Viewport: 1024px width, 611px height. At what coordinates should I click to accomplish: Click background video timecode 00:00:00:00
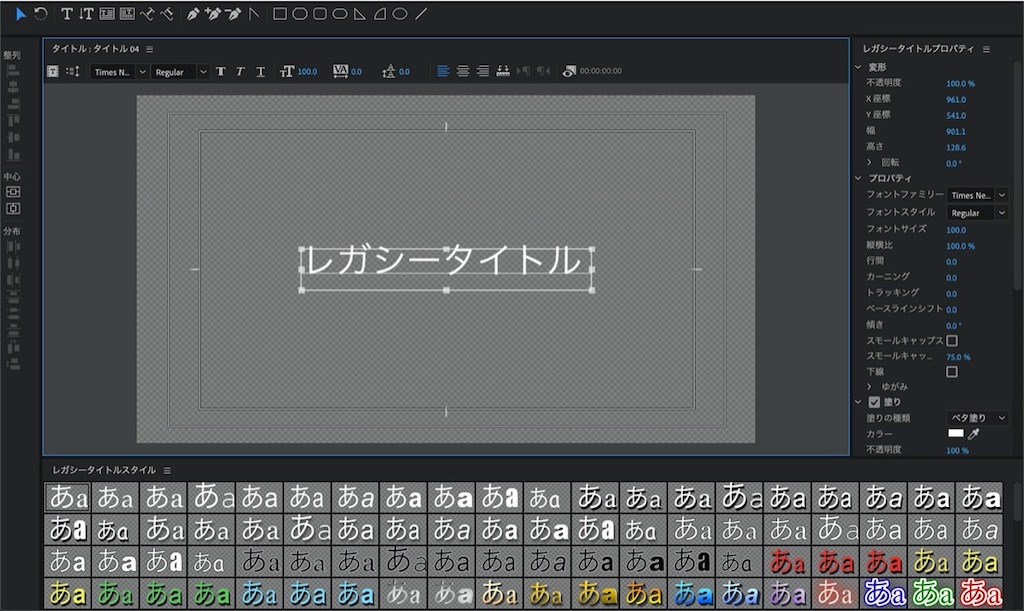point(601,71)
